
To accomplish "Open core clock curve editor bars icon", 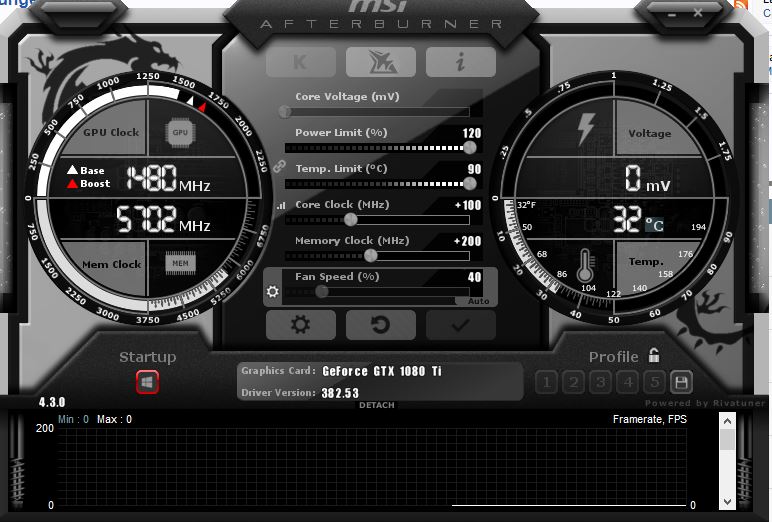I will tap(281, 206).
